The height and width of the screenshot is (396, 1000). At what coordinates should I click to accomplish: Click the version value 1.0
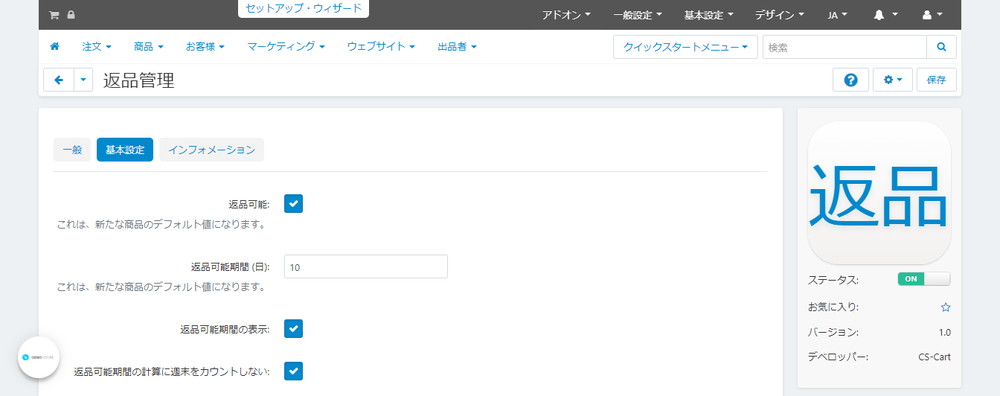pos(945,332)
